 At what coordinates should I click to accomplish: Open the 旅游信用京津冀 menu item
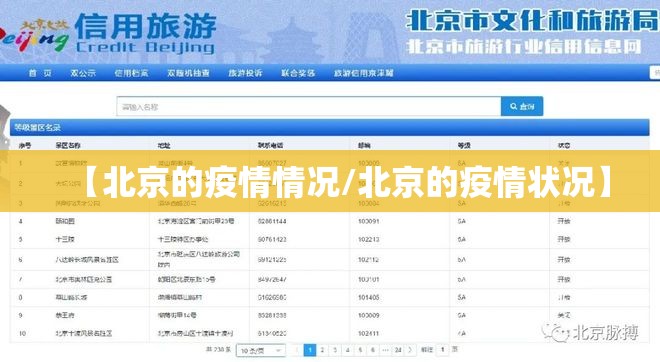[x=363, y=73]
